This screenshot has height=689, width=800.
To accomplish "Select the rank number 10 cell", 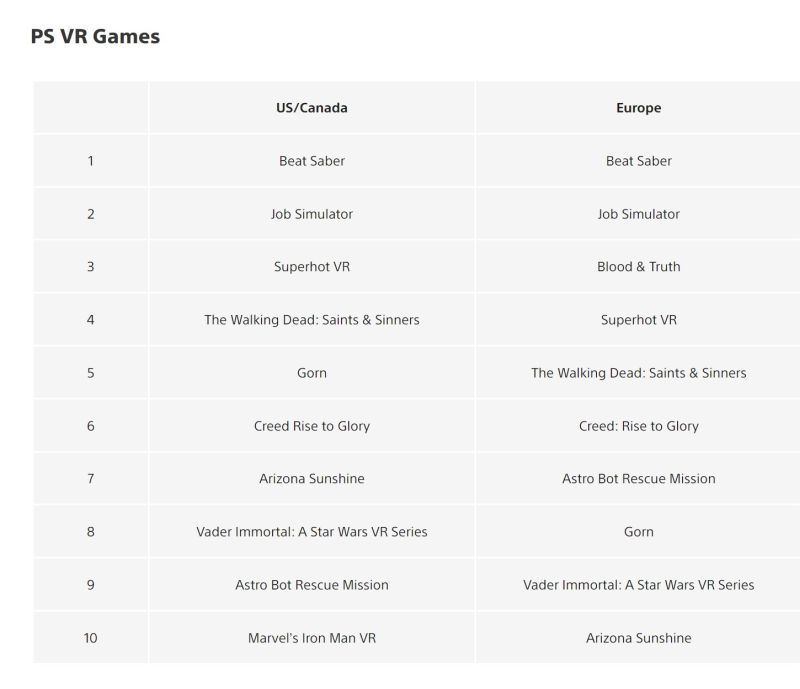I will [x=91, y=638].
